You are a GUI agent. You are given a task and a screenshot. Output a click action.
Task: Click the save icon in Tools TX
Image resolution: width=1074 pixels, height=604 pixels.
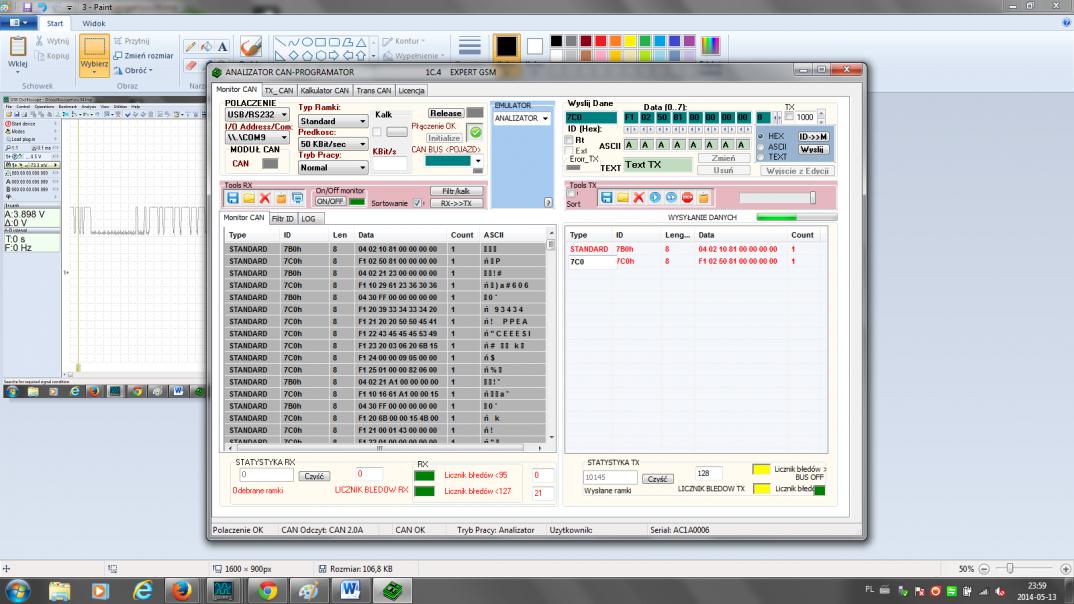click(606, 198)
